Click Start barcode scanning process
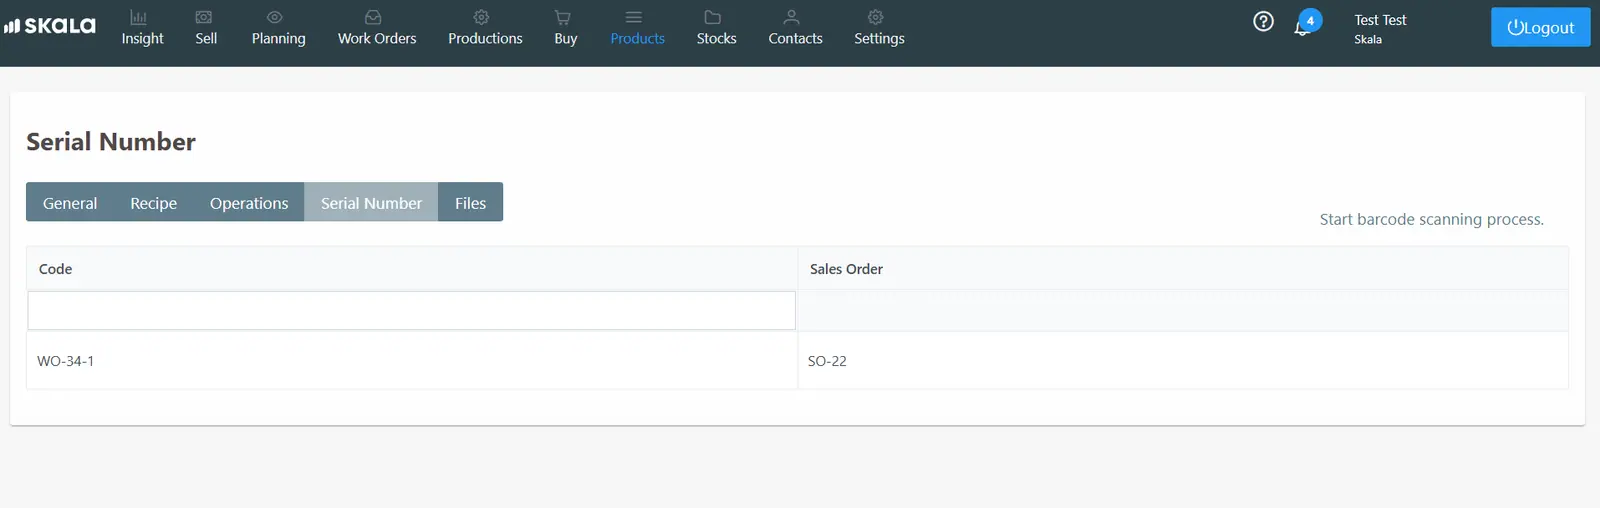The width and height of the screenshot is (1600, 508). [1431, 219]
